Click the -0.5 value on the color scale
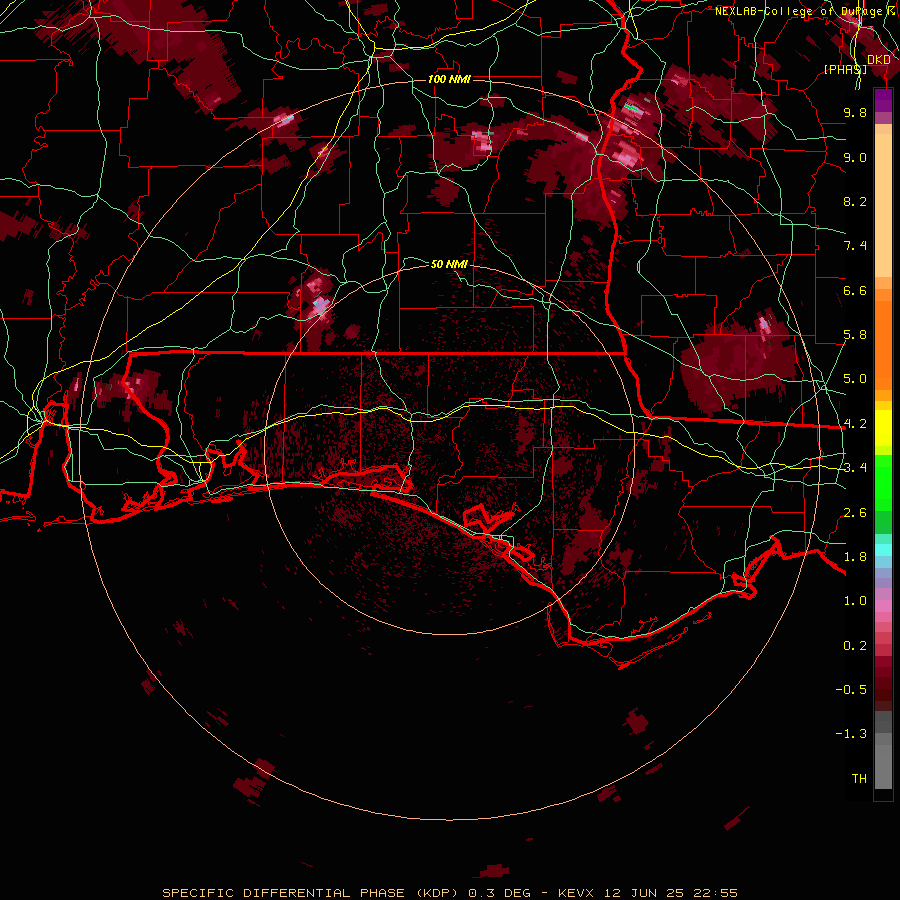 pyautogui.click(x=851, y=690)
